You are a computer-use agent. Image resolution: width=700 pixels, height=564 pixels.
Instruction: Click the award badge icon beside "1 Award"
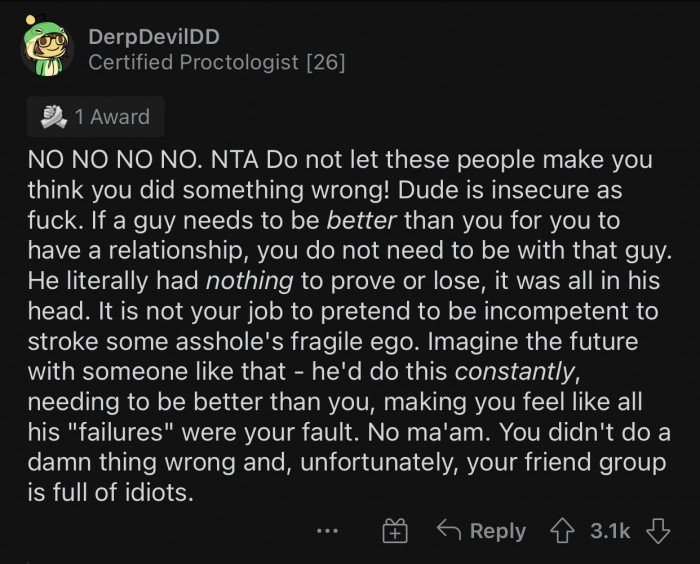pyautogui.click(x=51, y=117)
